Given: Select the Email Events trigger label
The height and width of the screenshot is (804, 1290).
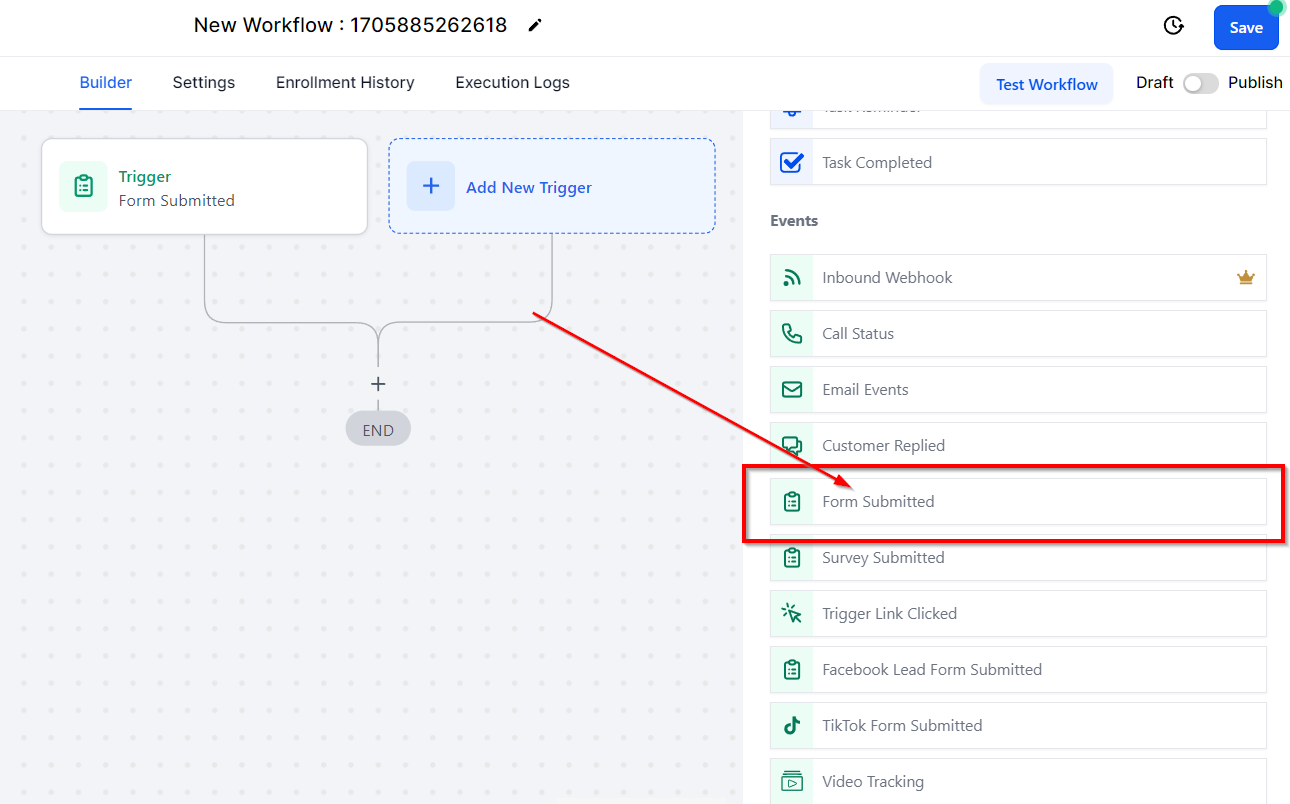Looking at the screenshot, I should (x=865, y=390).
